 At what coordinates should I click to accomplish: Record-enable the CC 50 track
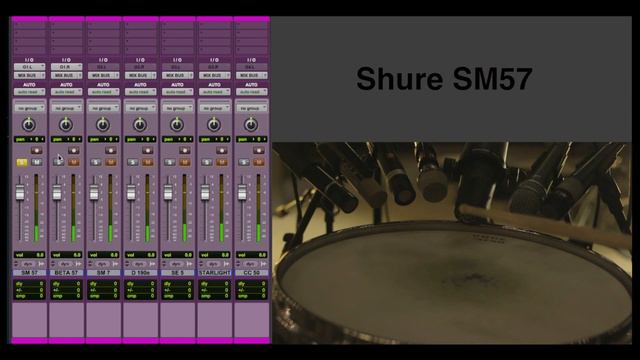[x=258, y=151]
